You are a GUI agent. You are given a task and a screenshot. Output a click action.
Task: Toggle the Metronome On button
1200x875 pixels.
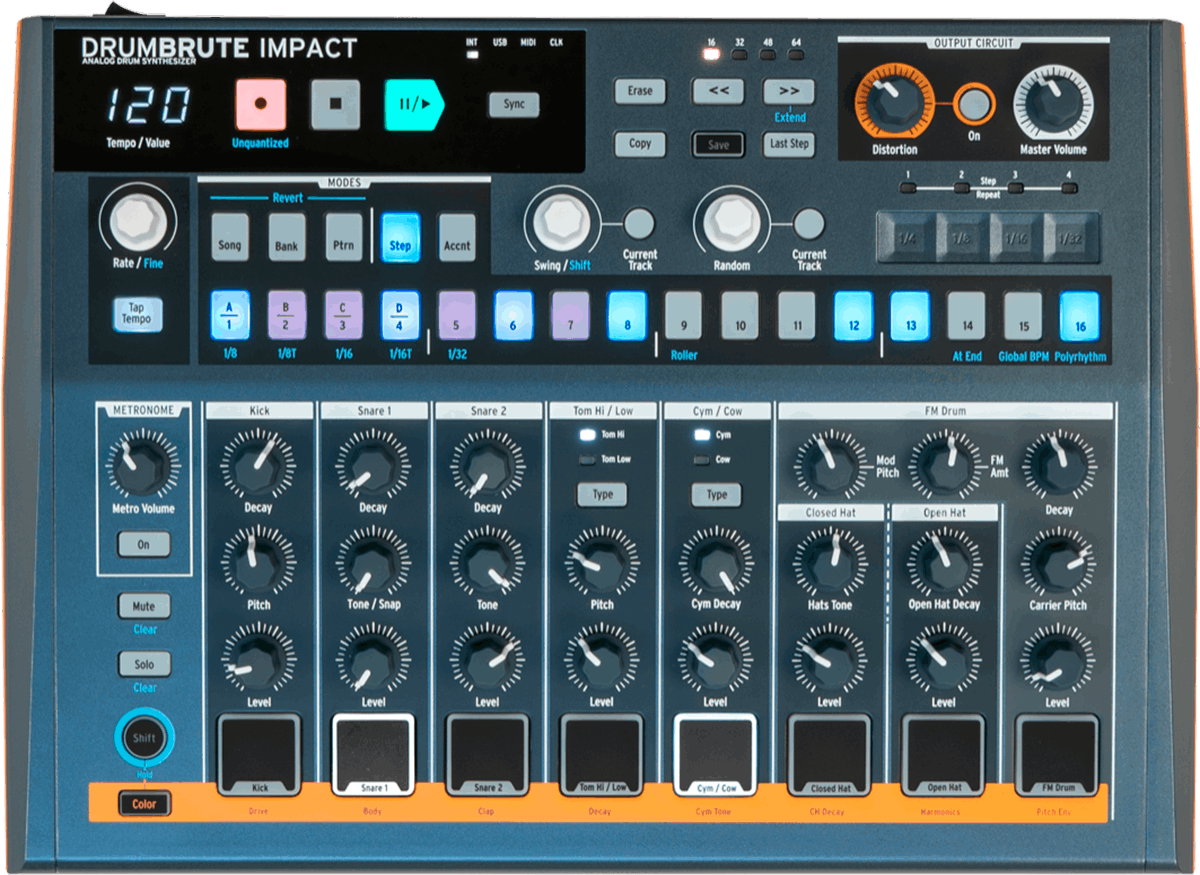(x=144, y=545)
